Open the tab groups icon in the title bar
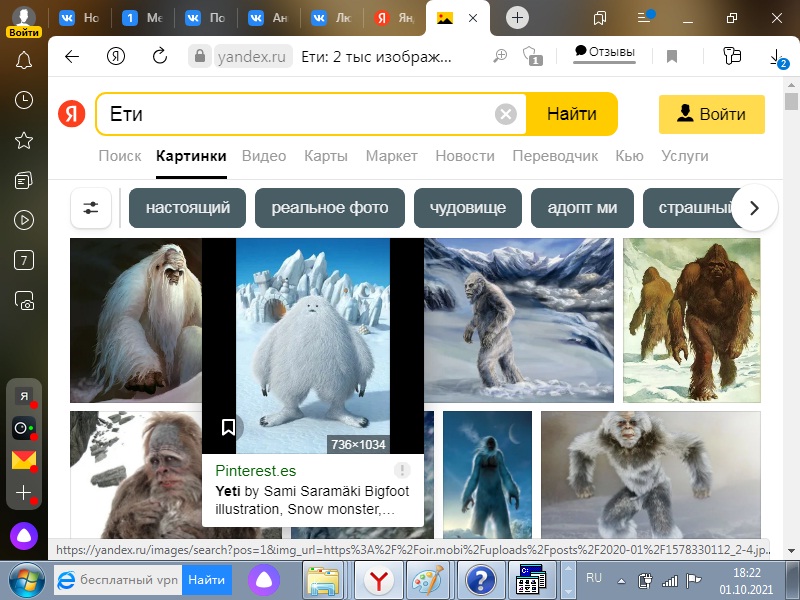Screen dimensions: 800x600 [x=600, y=18]
